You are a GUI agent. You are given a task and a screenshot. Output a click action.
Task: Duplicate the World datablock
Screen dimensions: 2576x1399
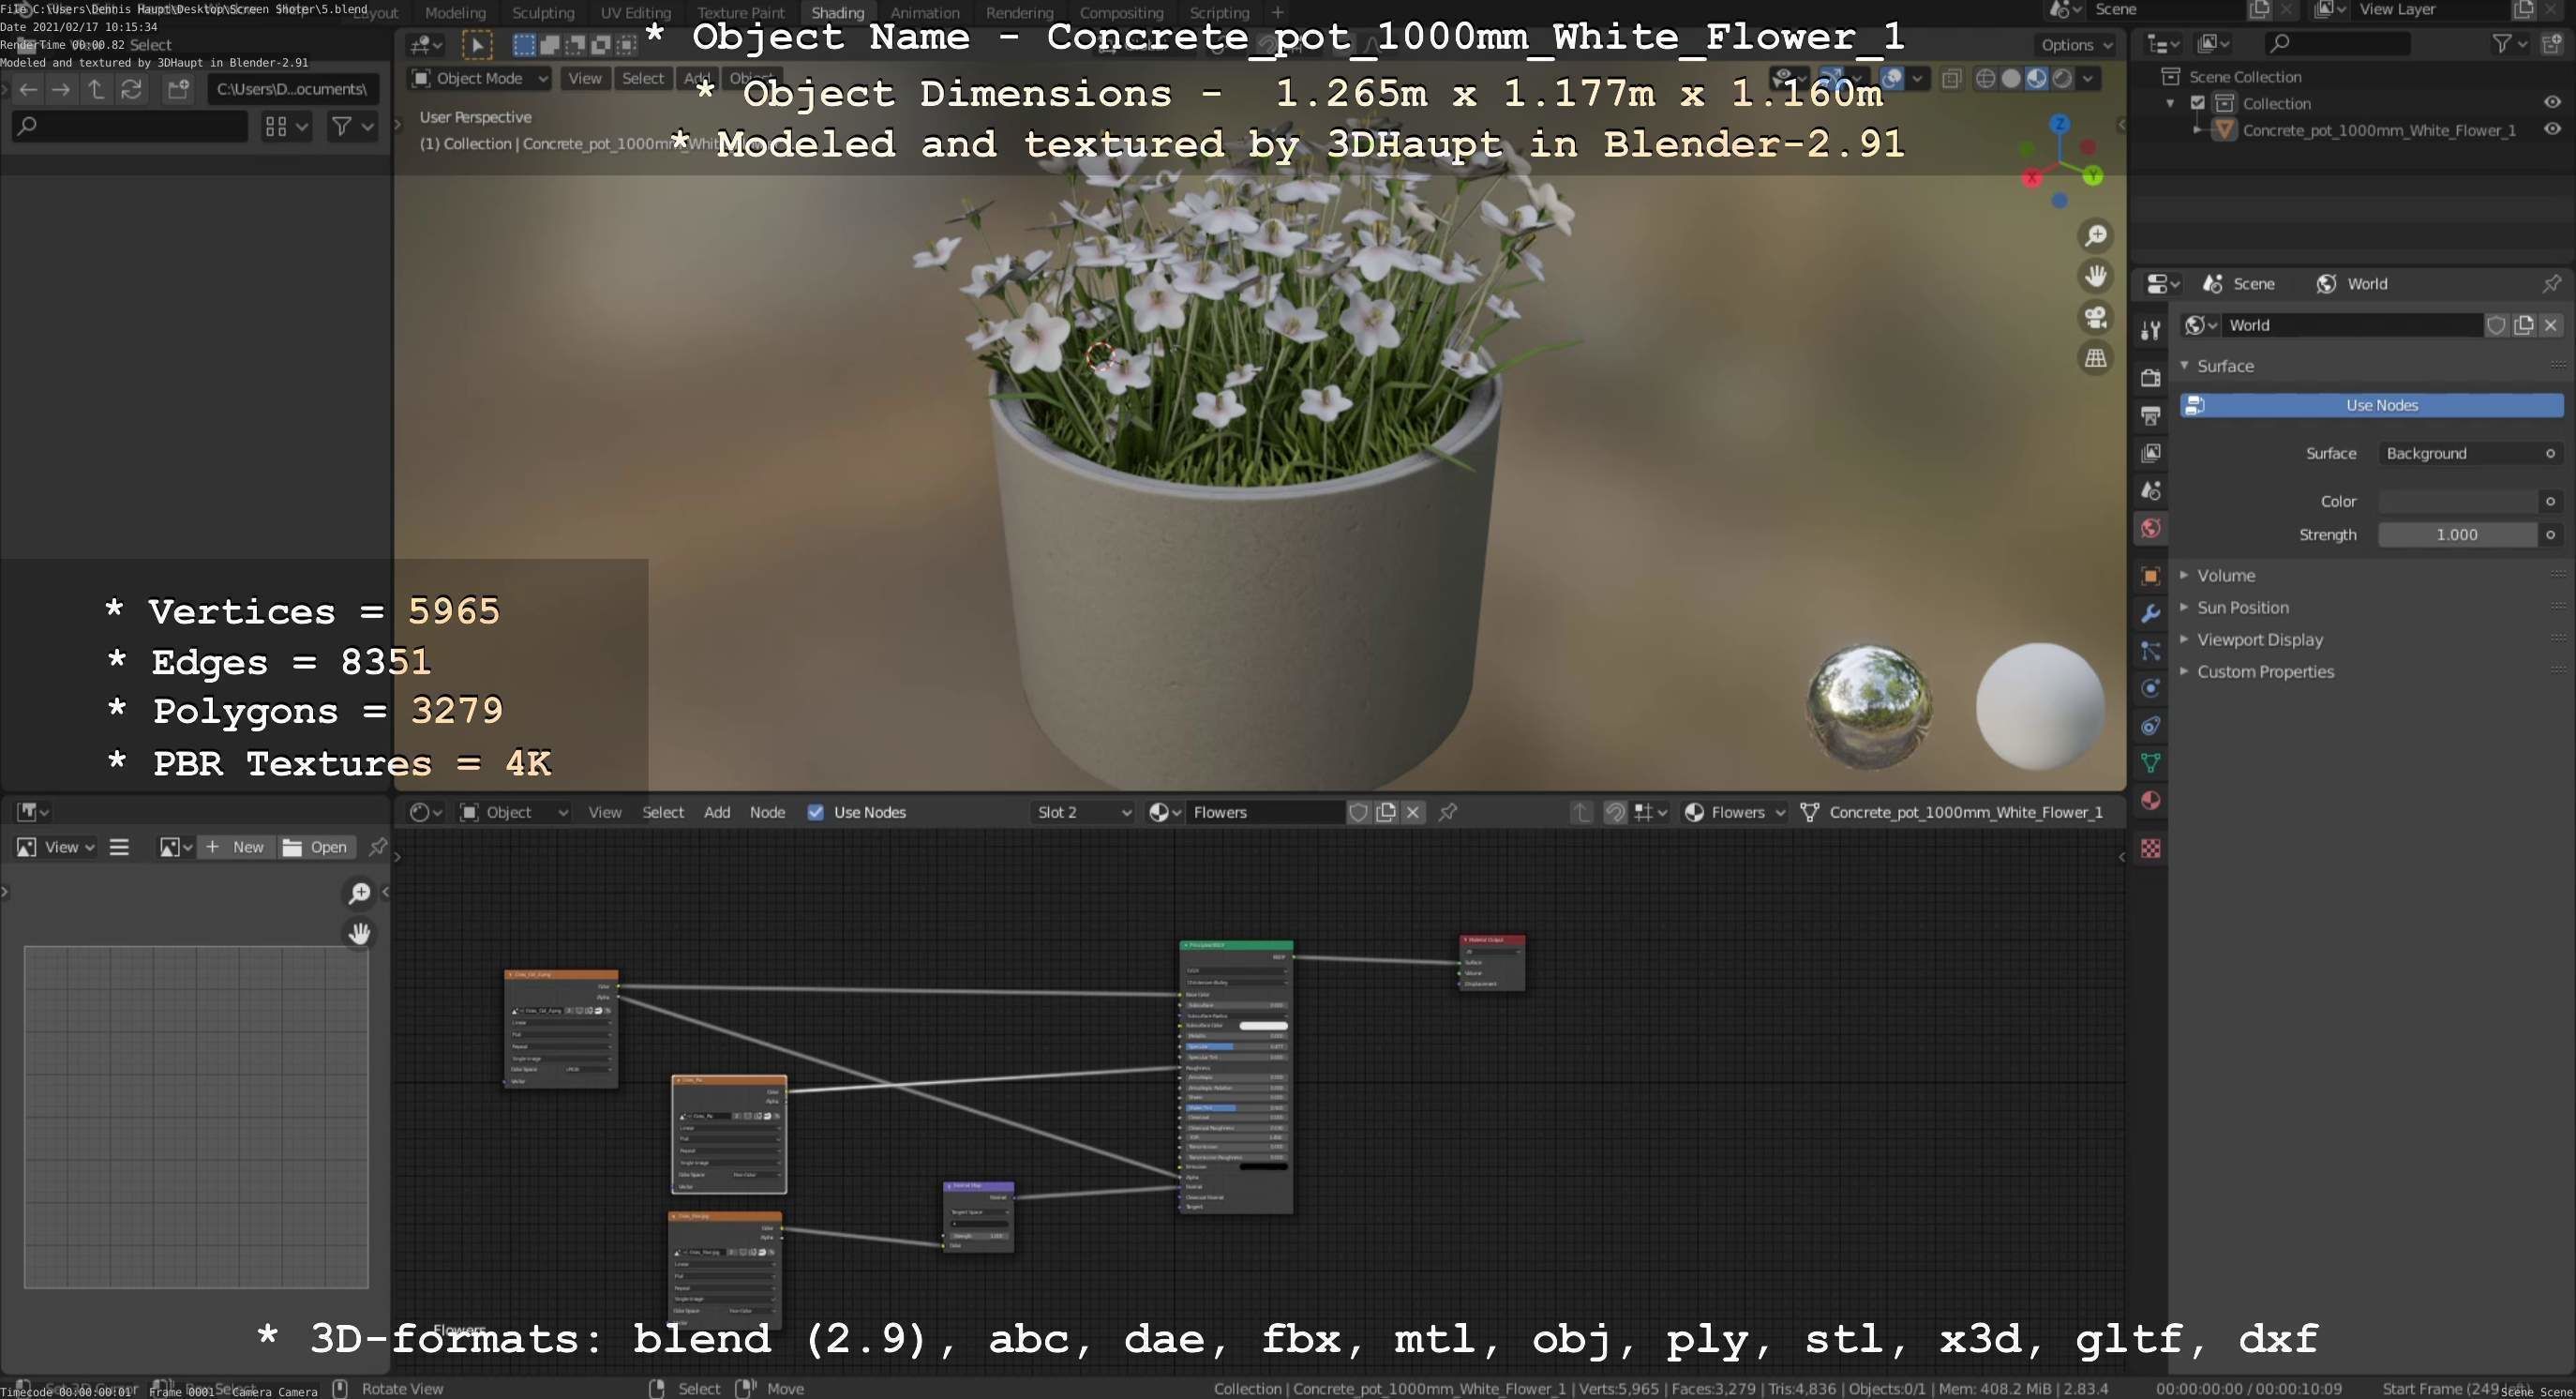2524,325
